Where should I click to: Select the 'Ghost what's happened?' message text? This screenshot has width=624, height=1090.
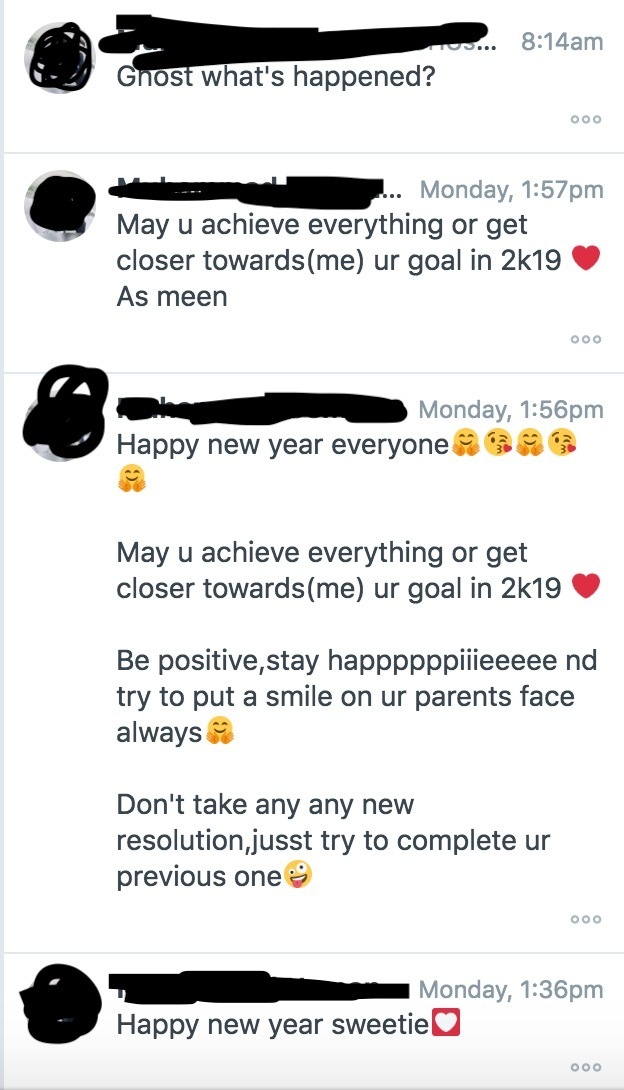[x=276, y=76]
